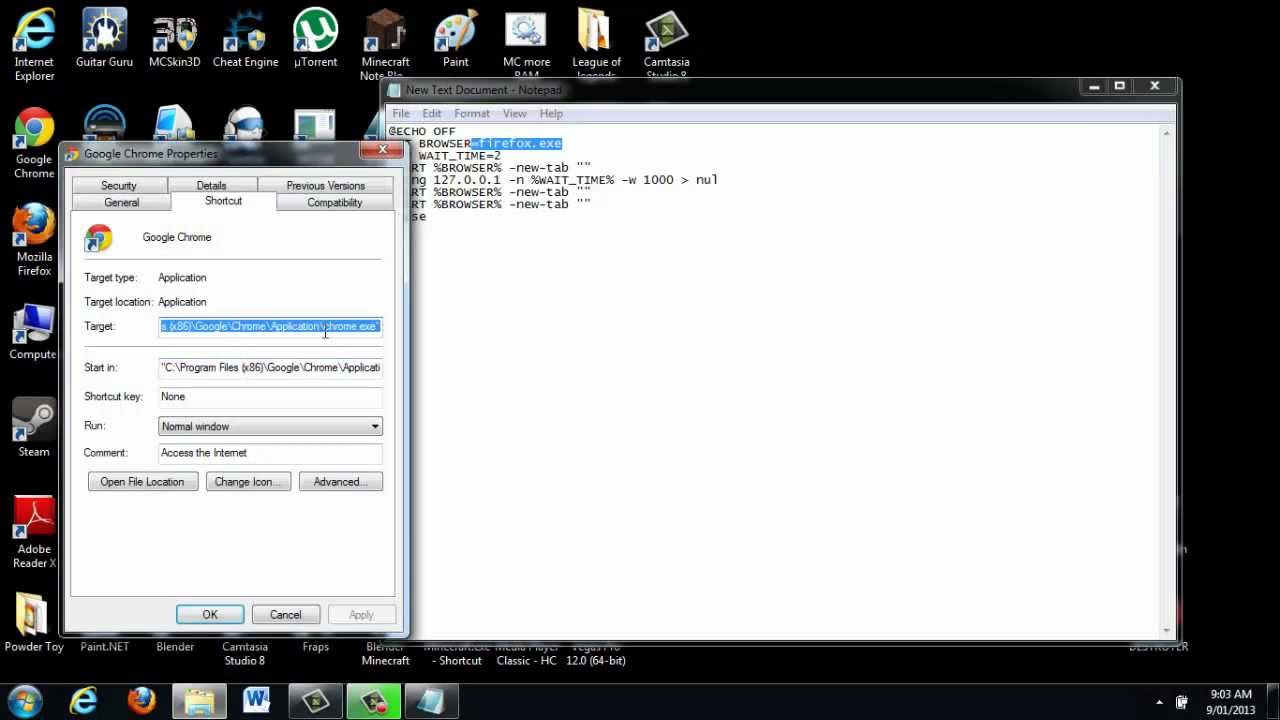Click the WAIT_TIME=2 line in Notepad
This screenshot has height=720, width=1280.
point(459,156)
